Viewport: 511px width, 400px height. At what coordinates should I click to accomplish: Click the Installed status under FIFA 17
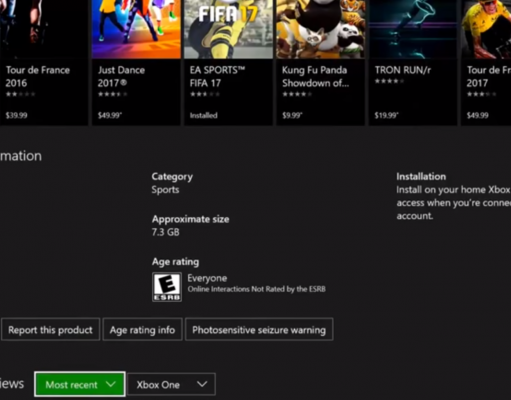203,115
